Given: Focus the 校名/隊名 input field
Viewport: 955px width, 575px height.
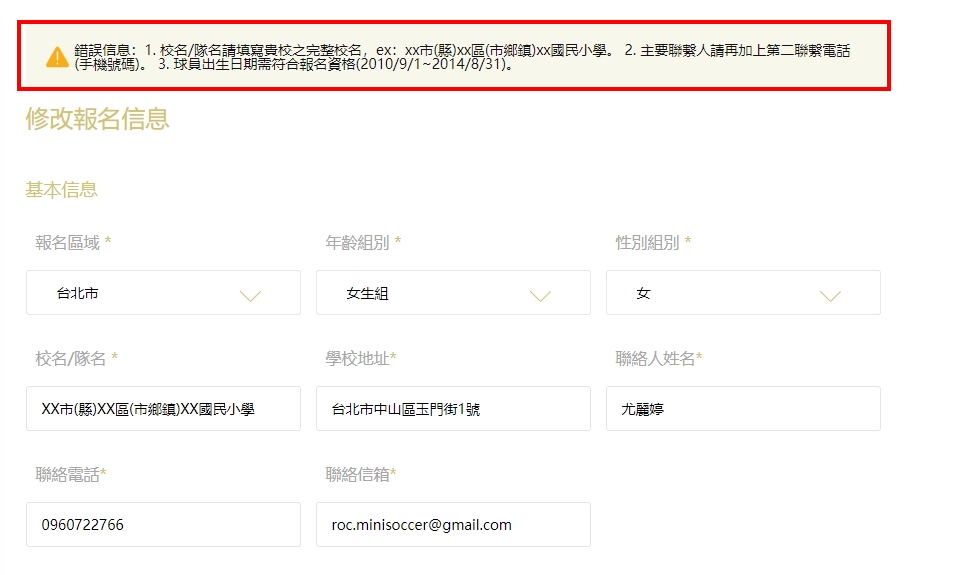Looking at the screenshot, I should 163,409.
